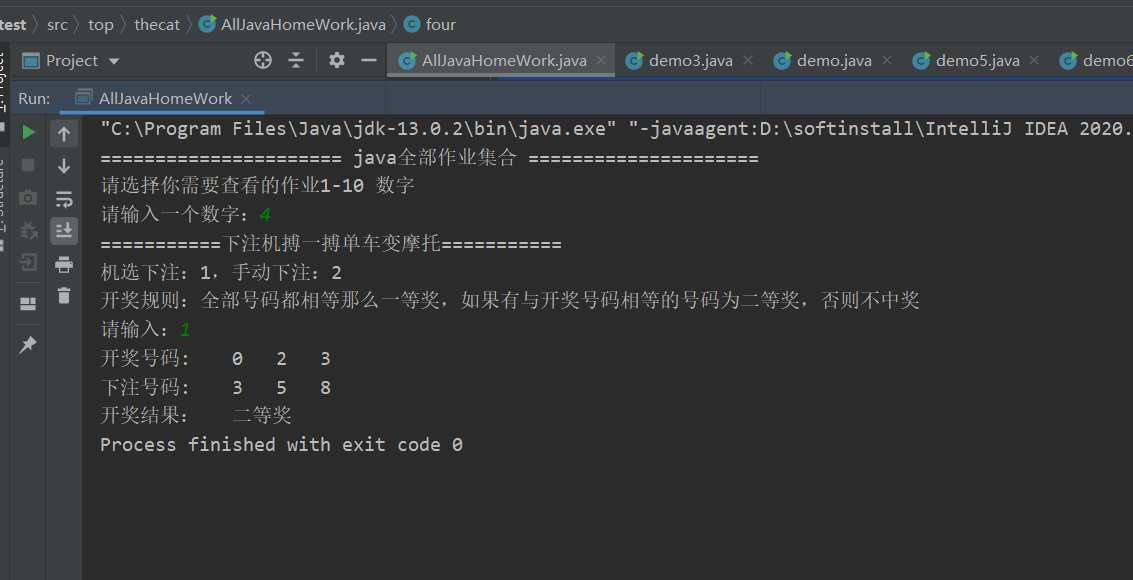1133x580 pixels.
Task: Click the bug attach debugger icon
Action: point(28,230)
